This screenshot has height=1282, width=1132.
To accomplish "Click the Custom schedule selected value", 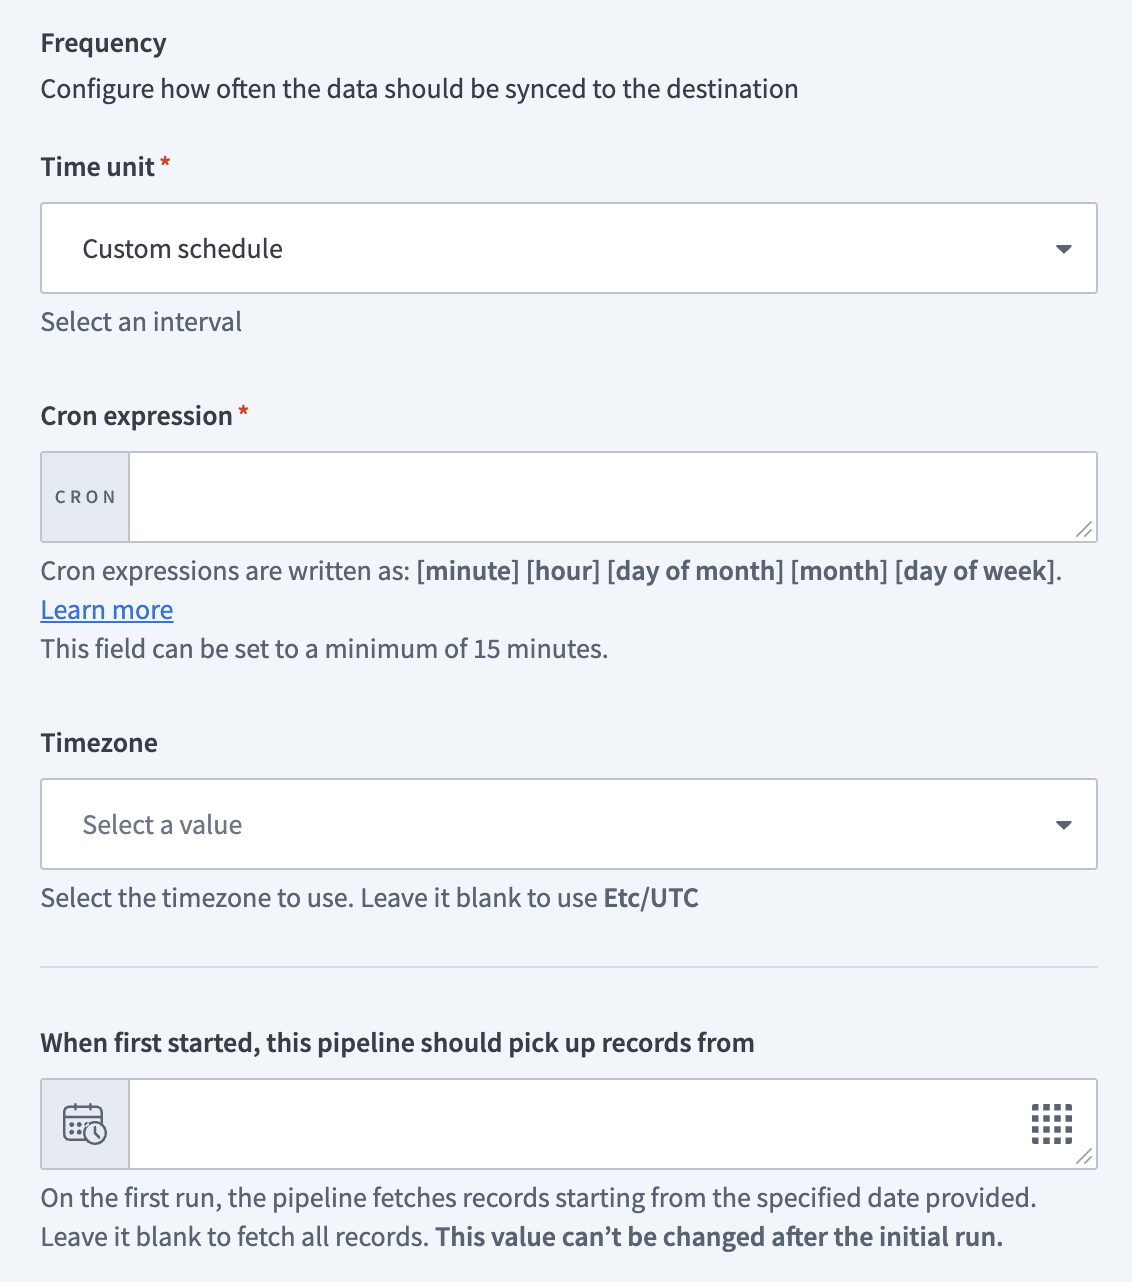I will (x=182, y=249).
